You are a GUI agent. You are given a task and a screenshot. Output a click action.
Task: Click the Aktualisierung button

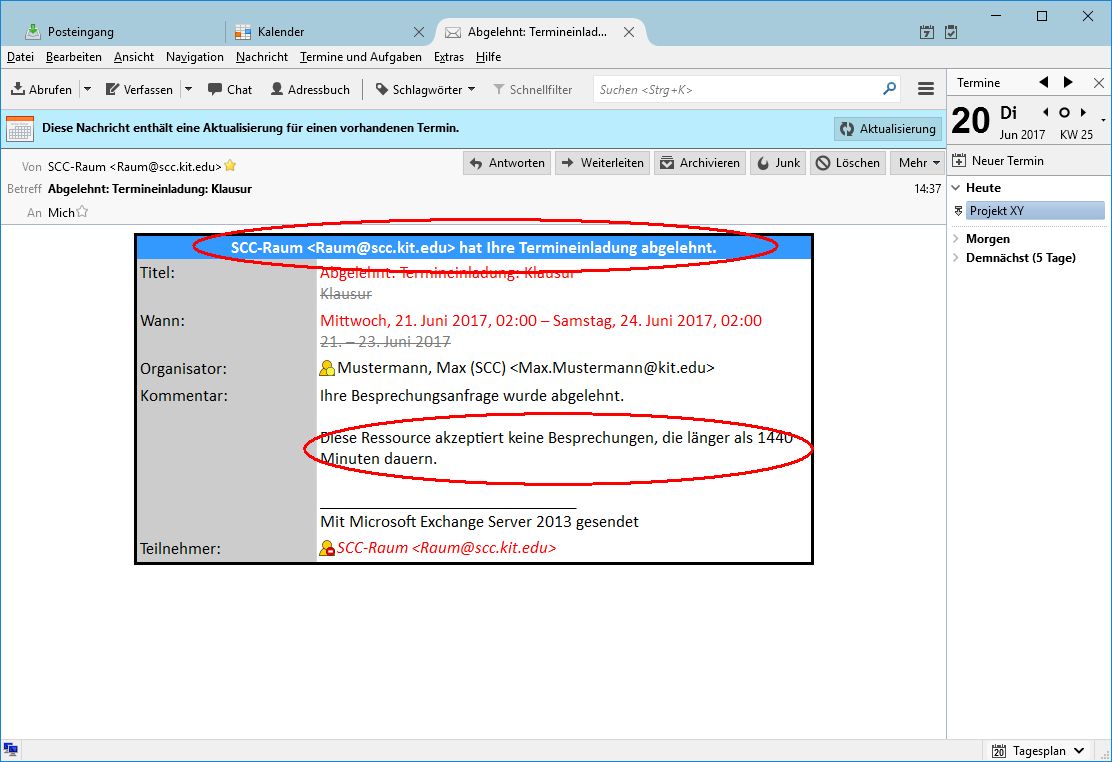click(x=888, y=128)
